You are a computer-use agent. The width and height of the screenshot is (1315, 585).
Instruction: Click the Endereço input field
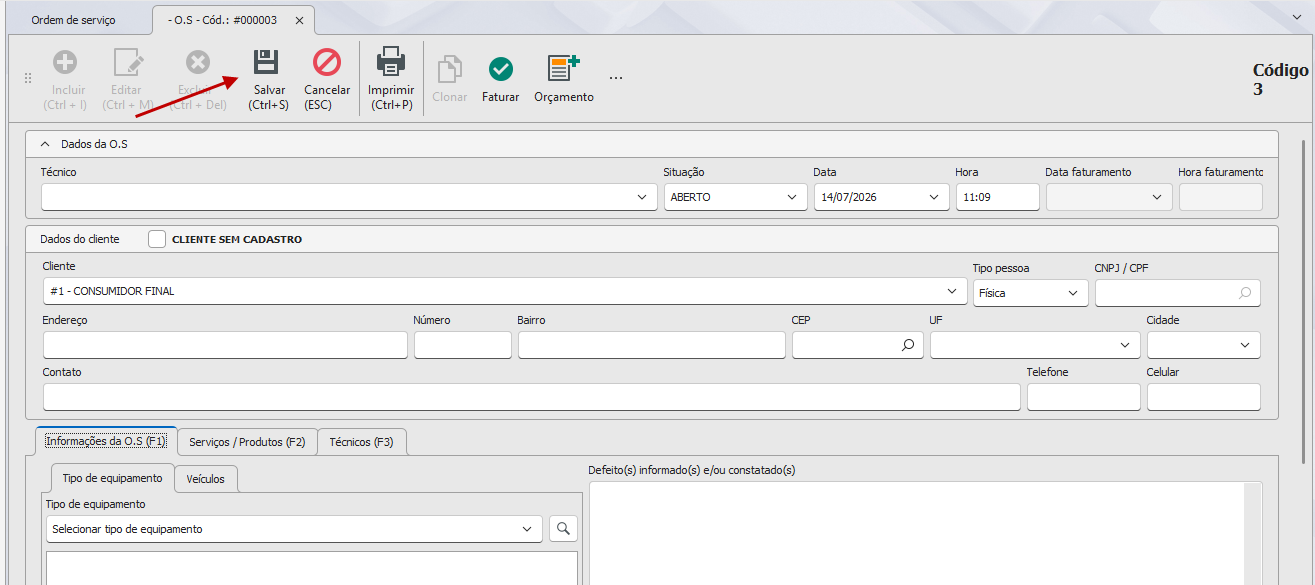(225, 345)
